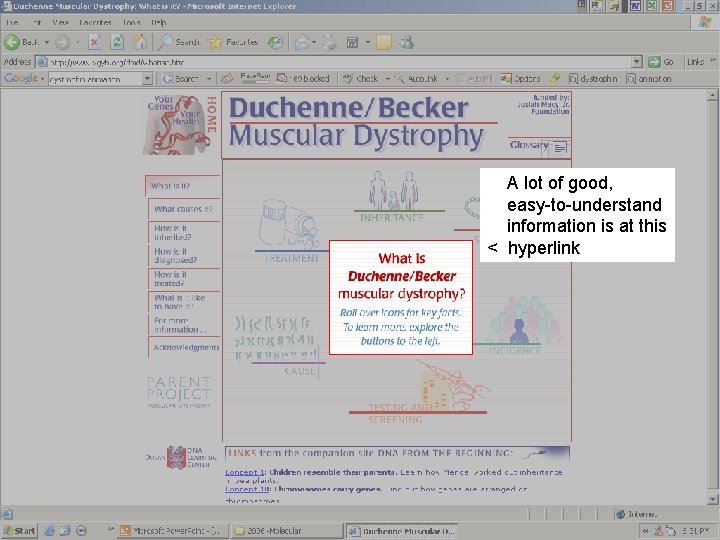720x540 pixels.
Task: Click the Edit with Word icon
Action: [x=352, y=43]
